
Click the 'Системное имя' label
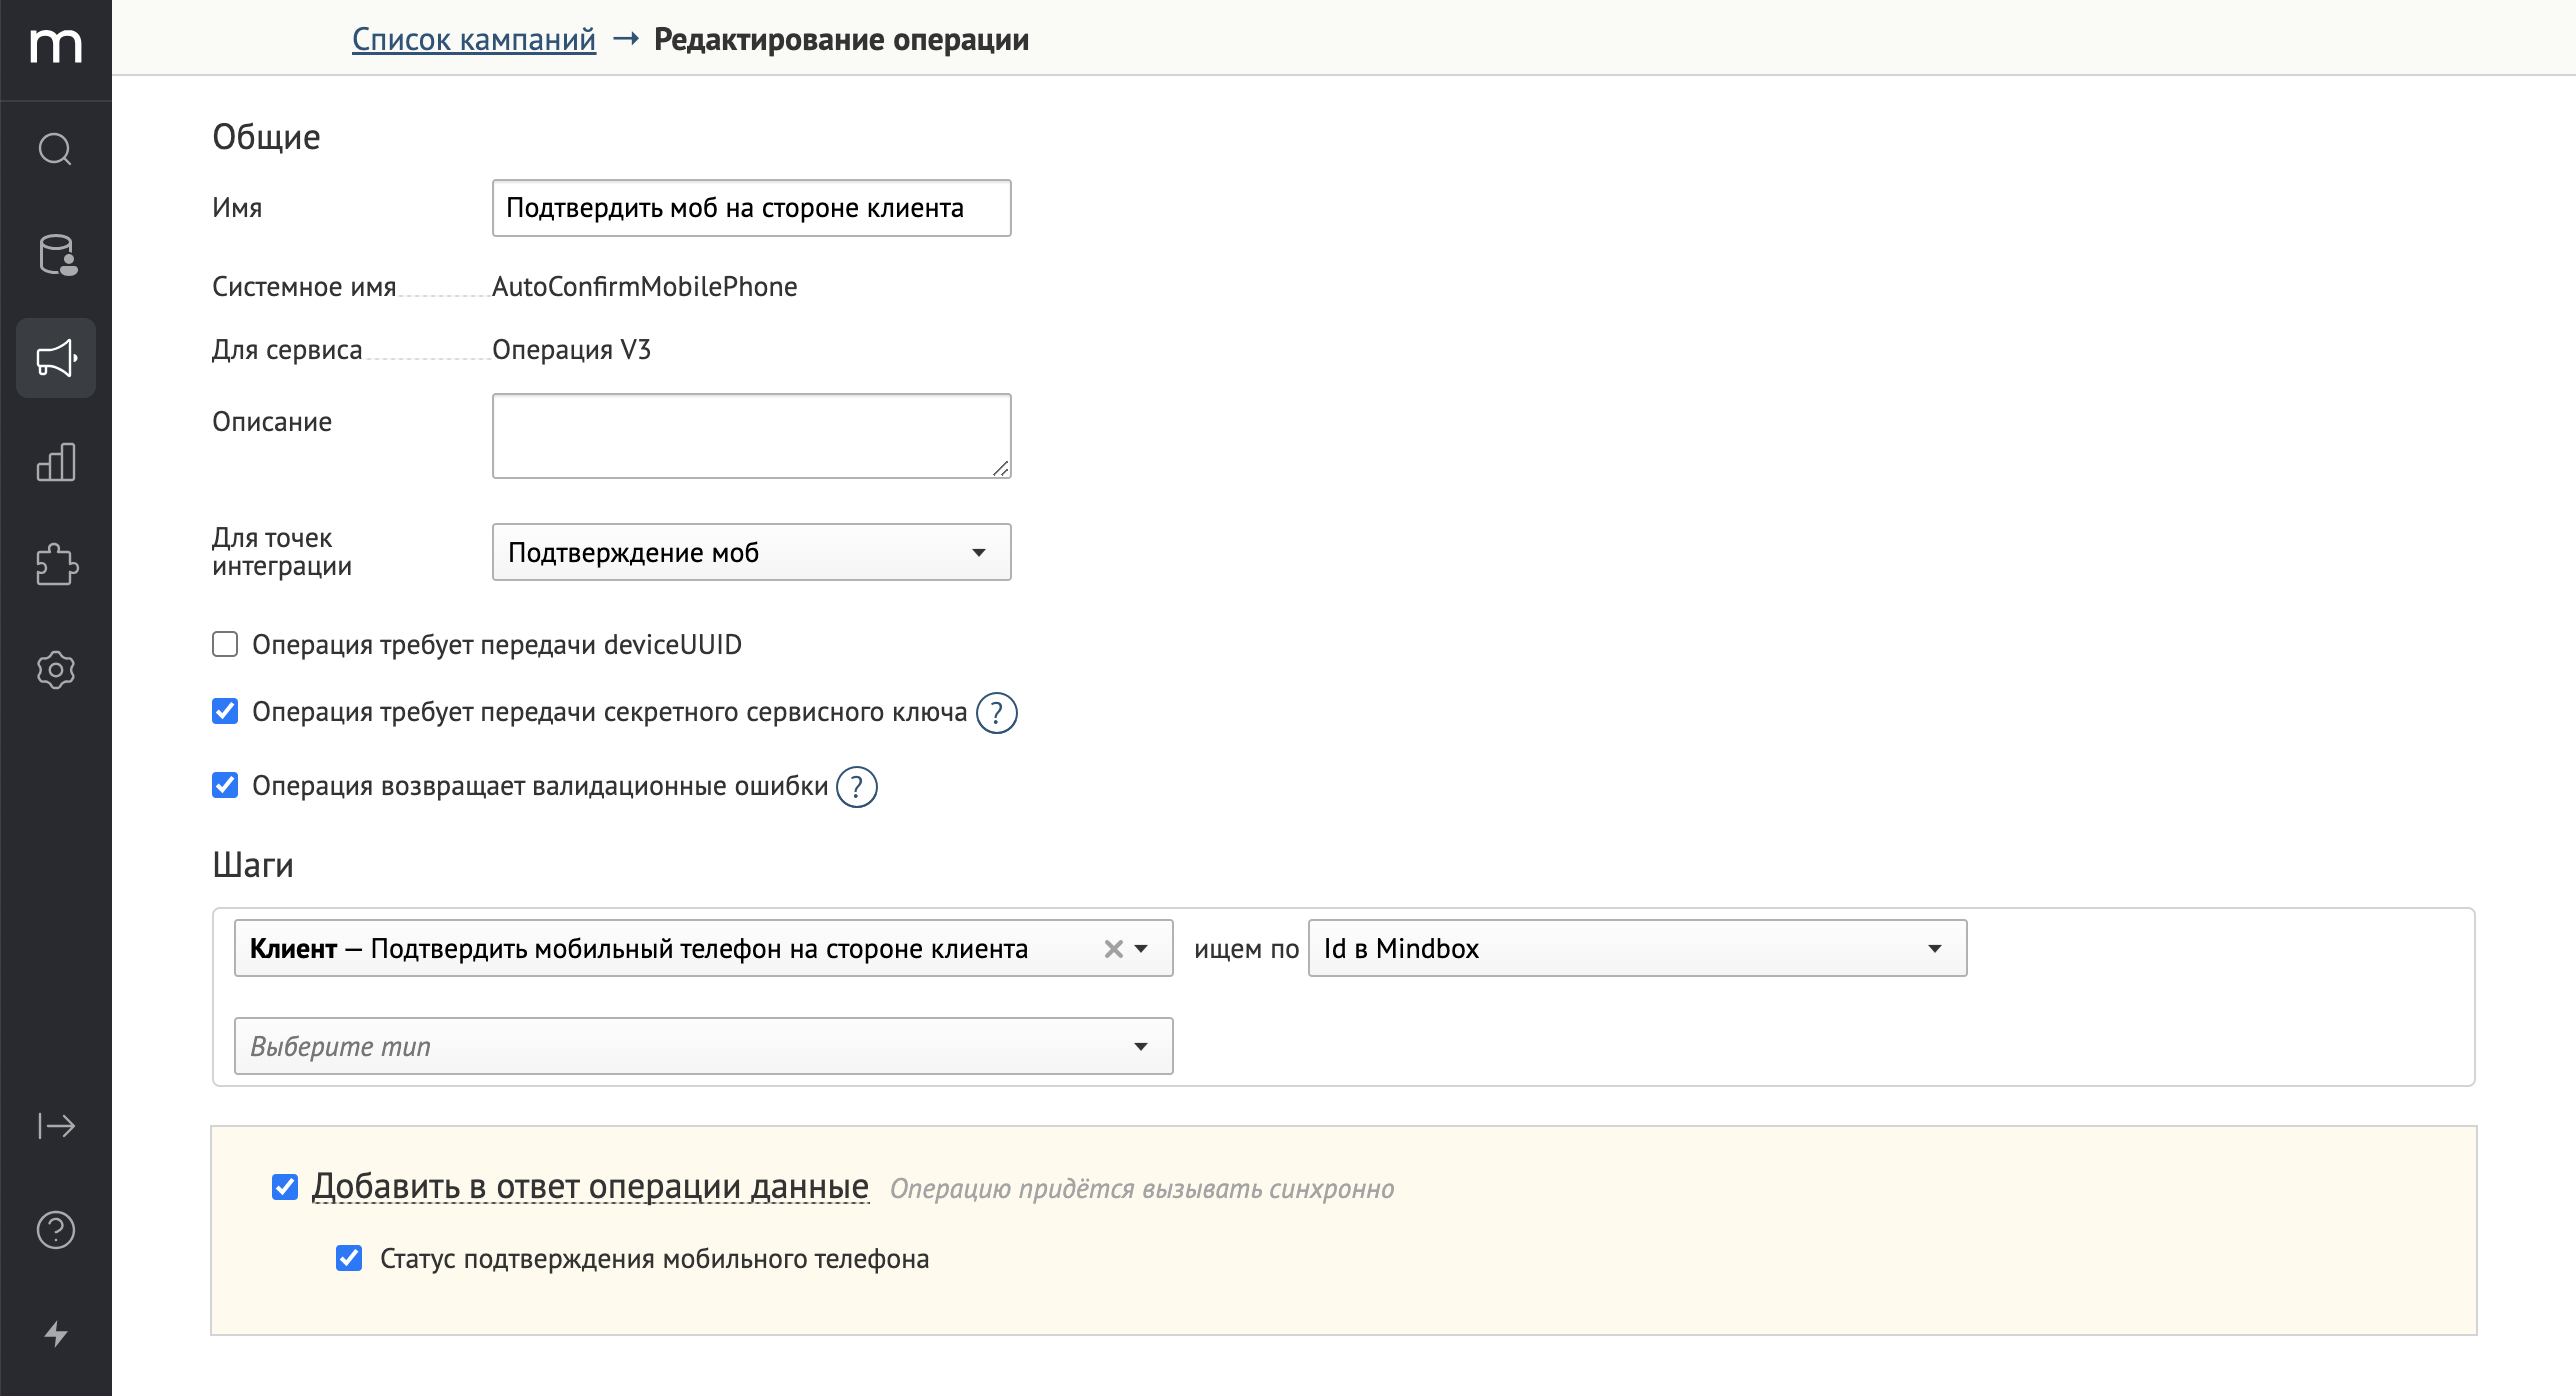[304, 287]
